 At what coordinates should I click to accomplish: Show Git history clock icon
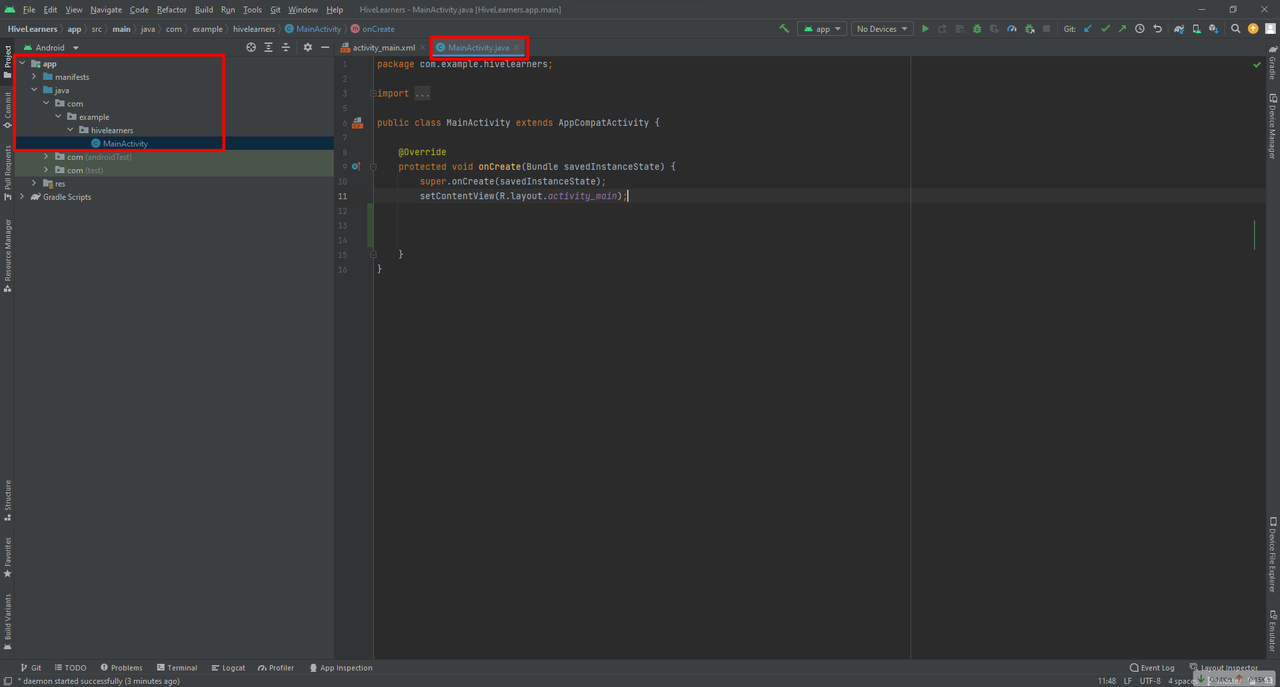pyautogui.click(x=1140, y=29)
